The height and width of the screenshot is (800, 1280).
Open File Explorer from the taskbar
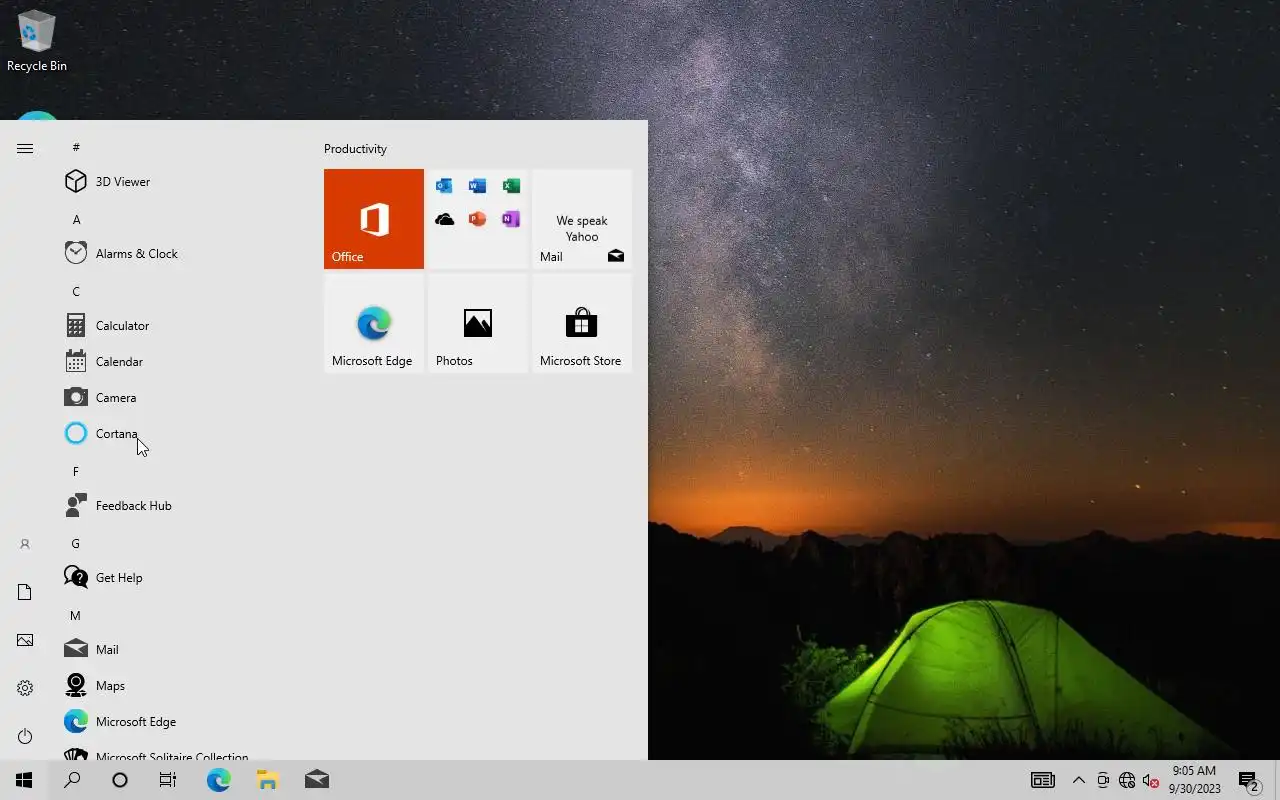[x=267, y=780]
